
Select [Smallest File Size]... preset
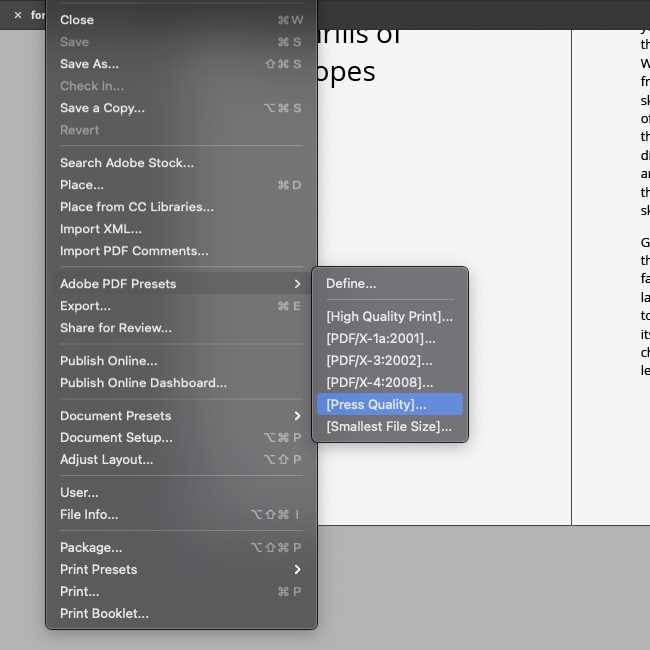[390, 427]
